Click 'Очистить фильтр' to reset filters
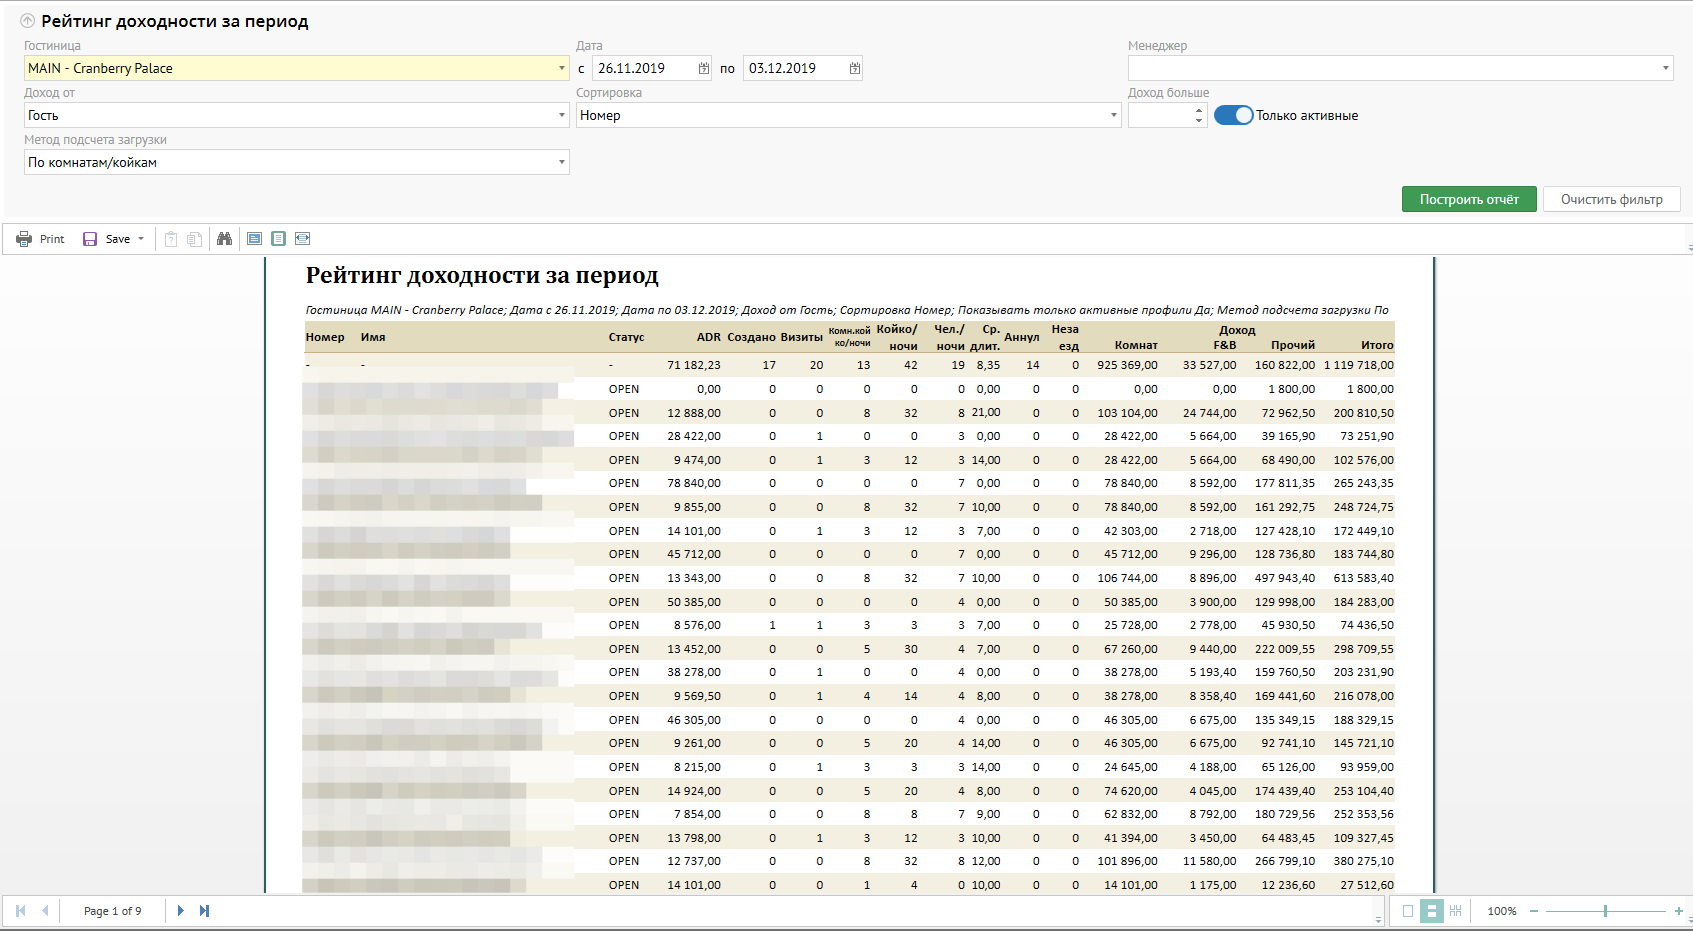 click(1611, 199)
